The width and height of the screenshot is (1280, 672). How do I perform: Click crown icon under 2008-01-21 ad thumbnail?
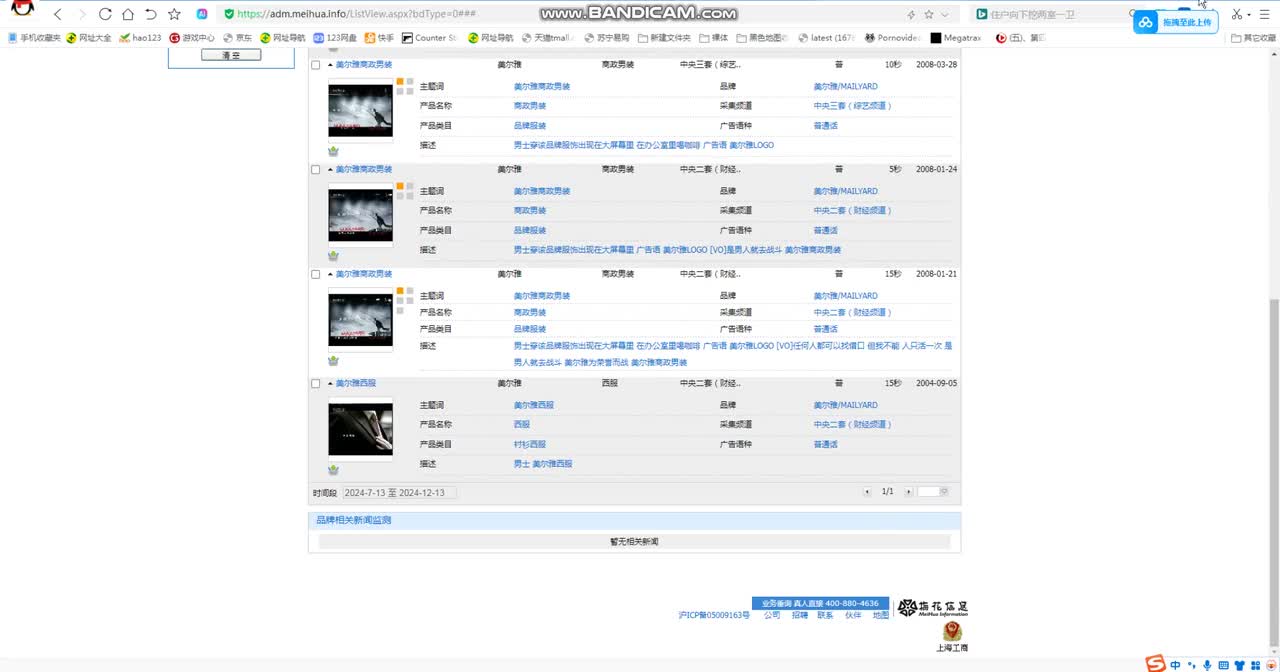click(333, 361)
